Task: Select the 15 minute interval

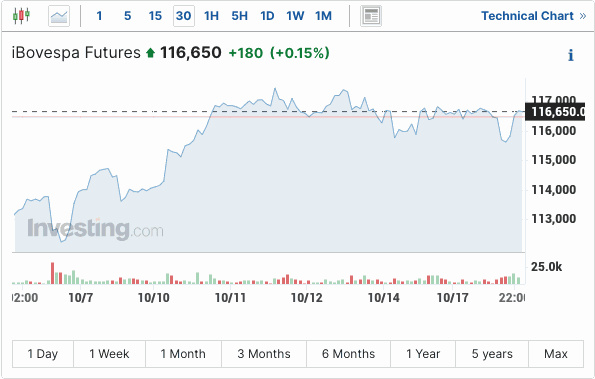Action: (x=155, y=16)
